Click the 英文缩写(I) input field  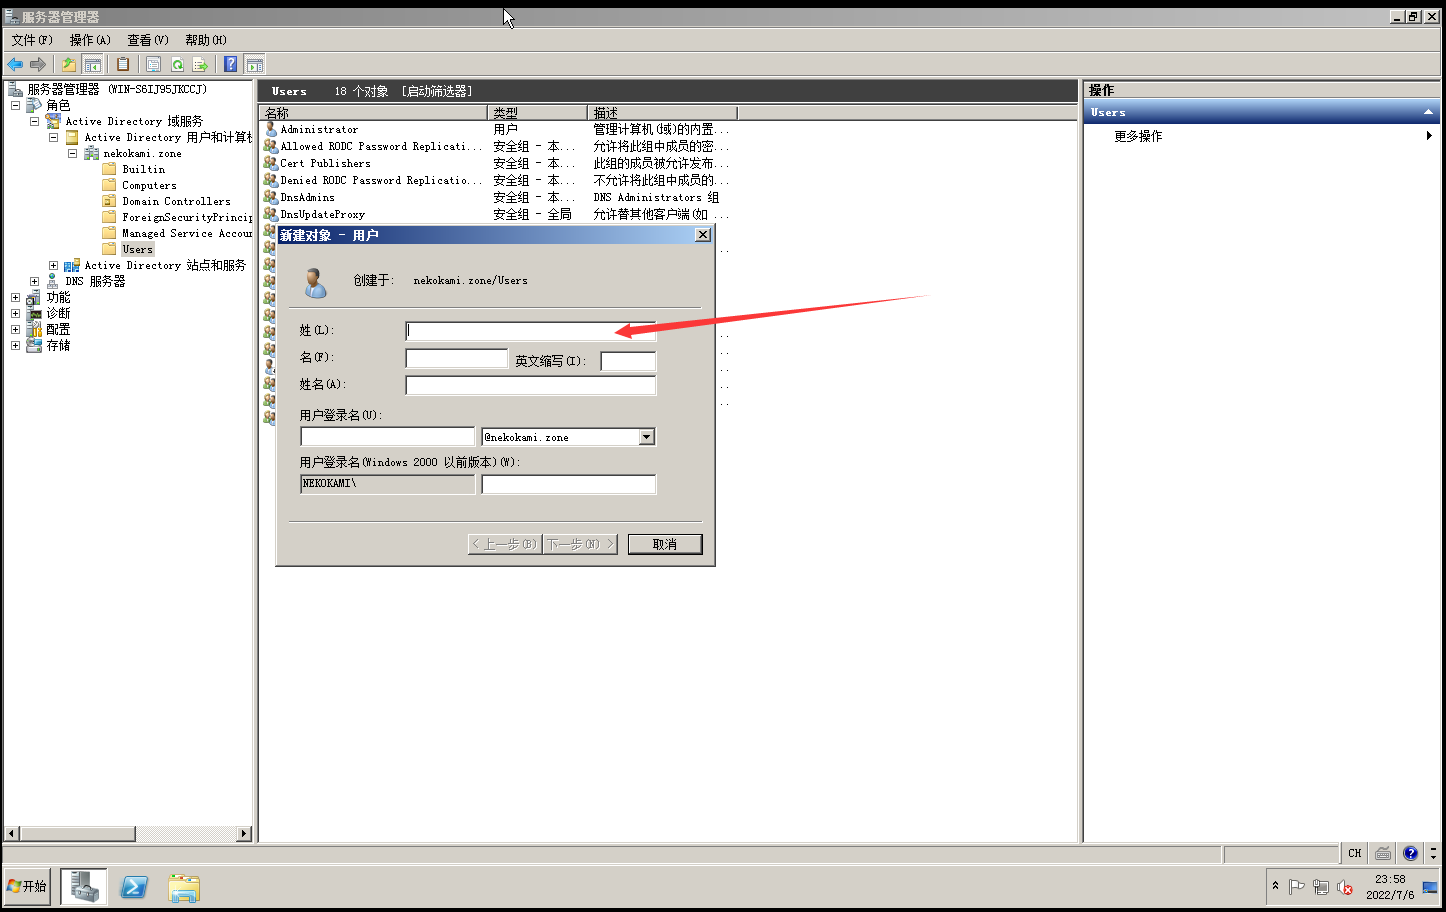coord(628,361)
